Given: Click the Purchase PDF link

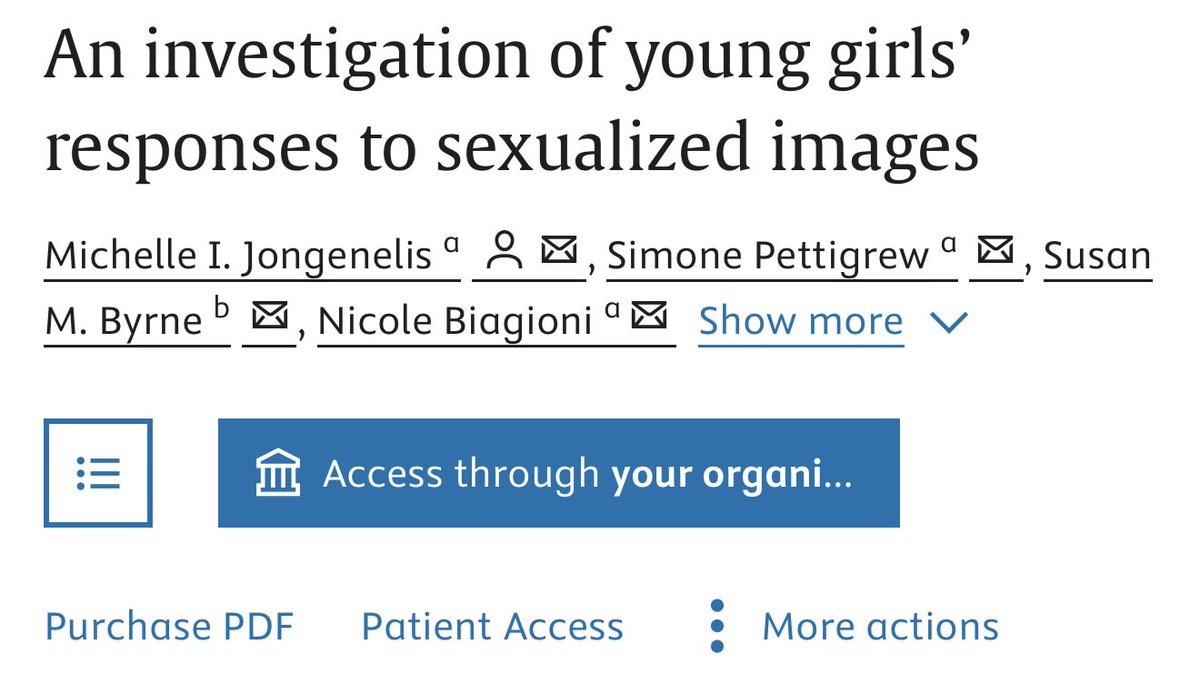Looking at the screenshot, I should coord(170,627).
